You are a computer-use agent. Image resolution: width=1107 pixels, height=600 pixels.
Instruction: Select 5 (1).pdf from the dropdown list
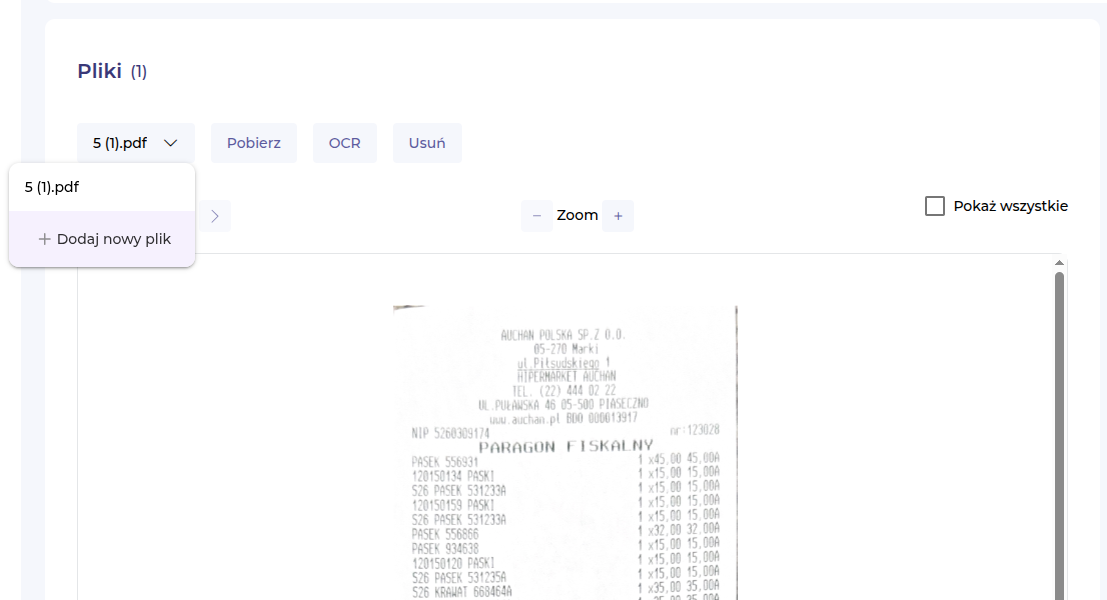click(x=102, y=187)
